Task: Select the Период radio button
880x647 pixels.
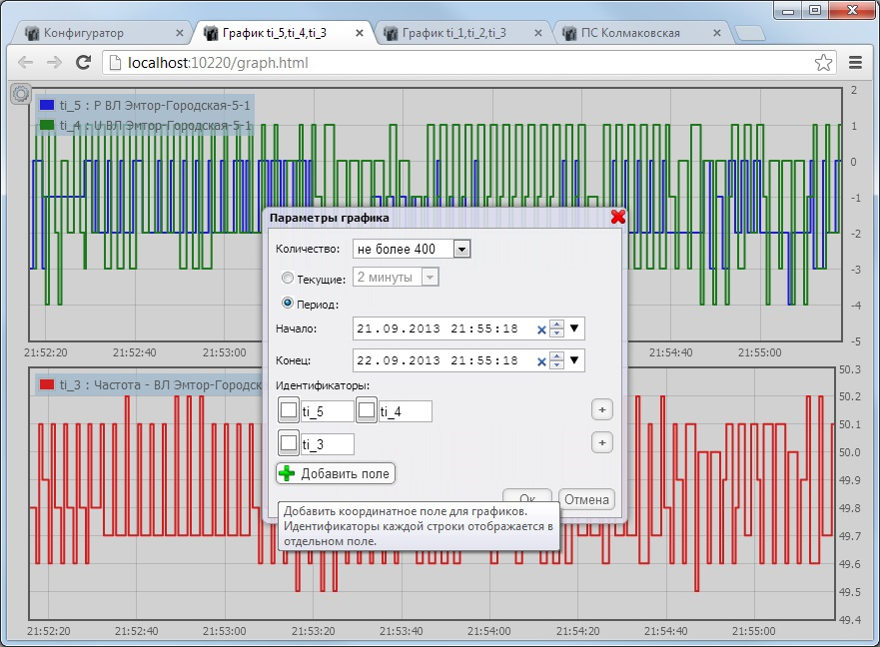Action: (288, 303)
